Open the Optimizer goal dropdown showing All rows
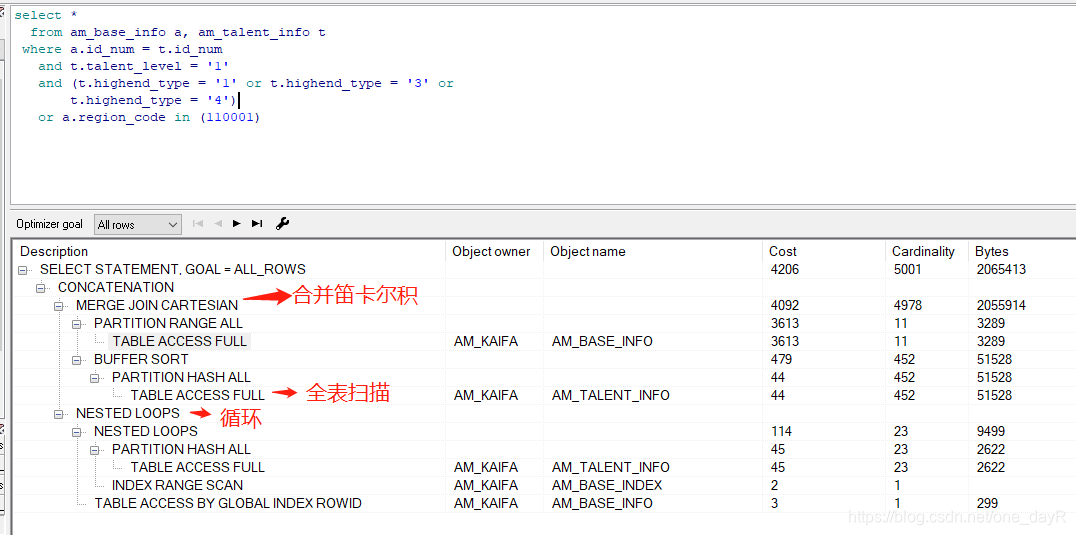 (137, 224)
